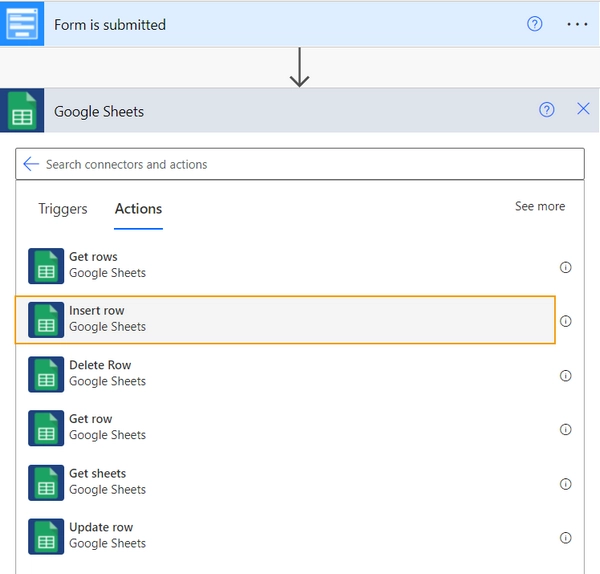Select the Get rows action
The image size is (600, 574).
point(285,266)
